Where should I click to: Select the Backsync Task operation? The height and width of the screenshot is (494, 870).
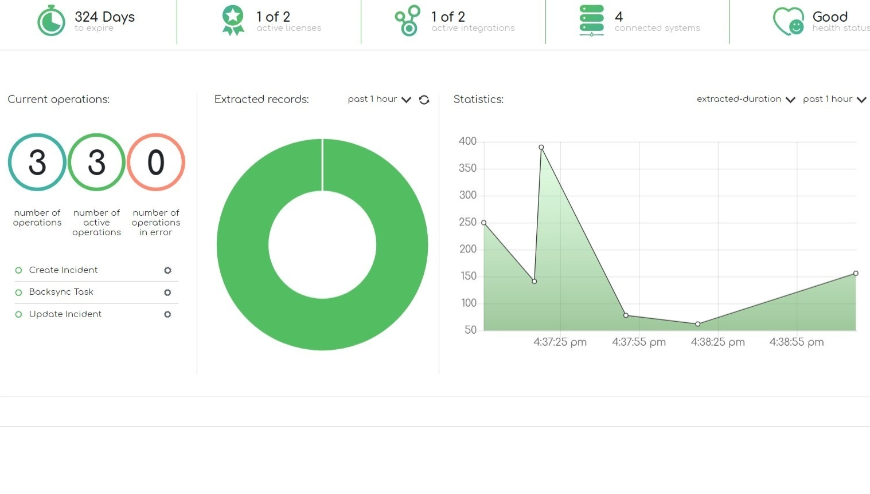click(x=61, y=292)
